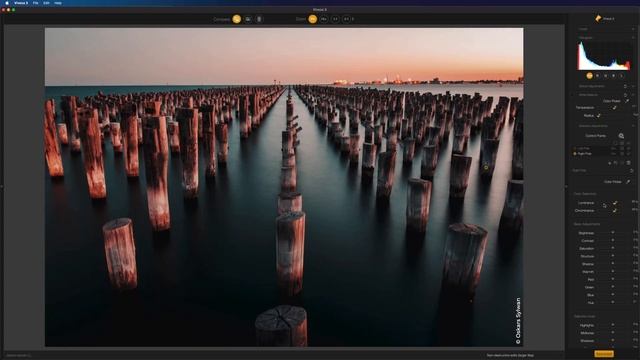Click the Temperature slider handle

pyautogui.click(x=614, y=108)
